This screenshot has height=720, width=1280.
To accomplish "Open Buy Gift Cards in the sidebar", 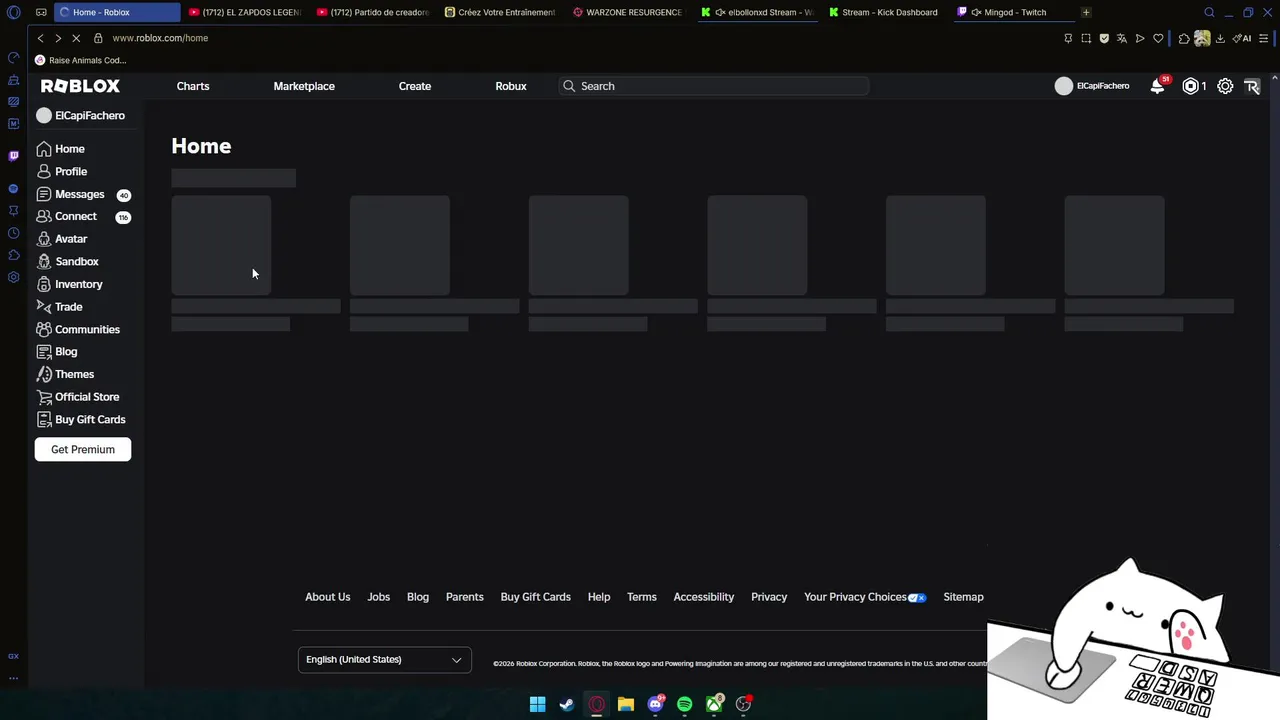I will 90,420.
